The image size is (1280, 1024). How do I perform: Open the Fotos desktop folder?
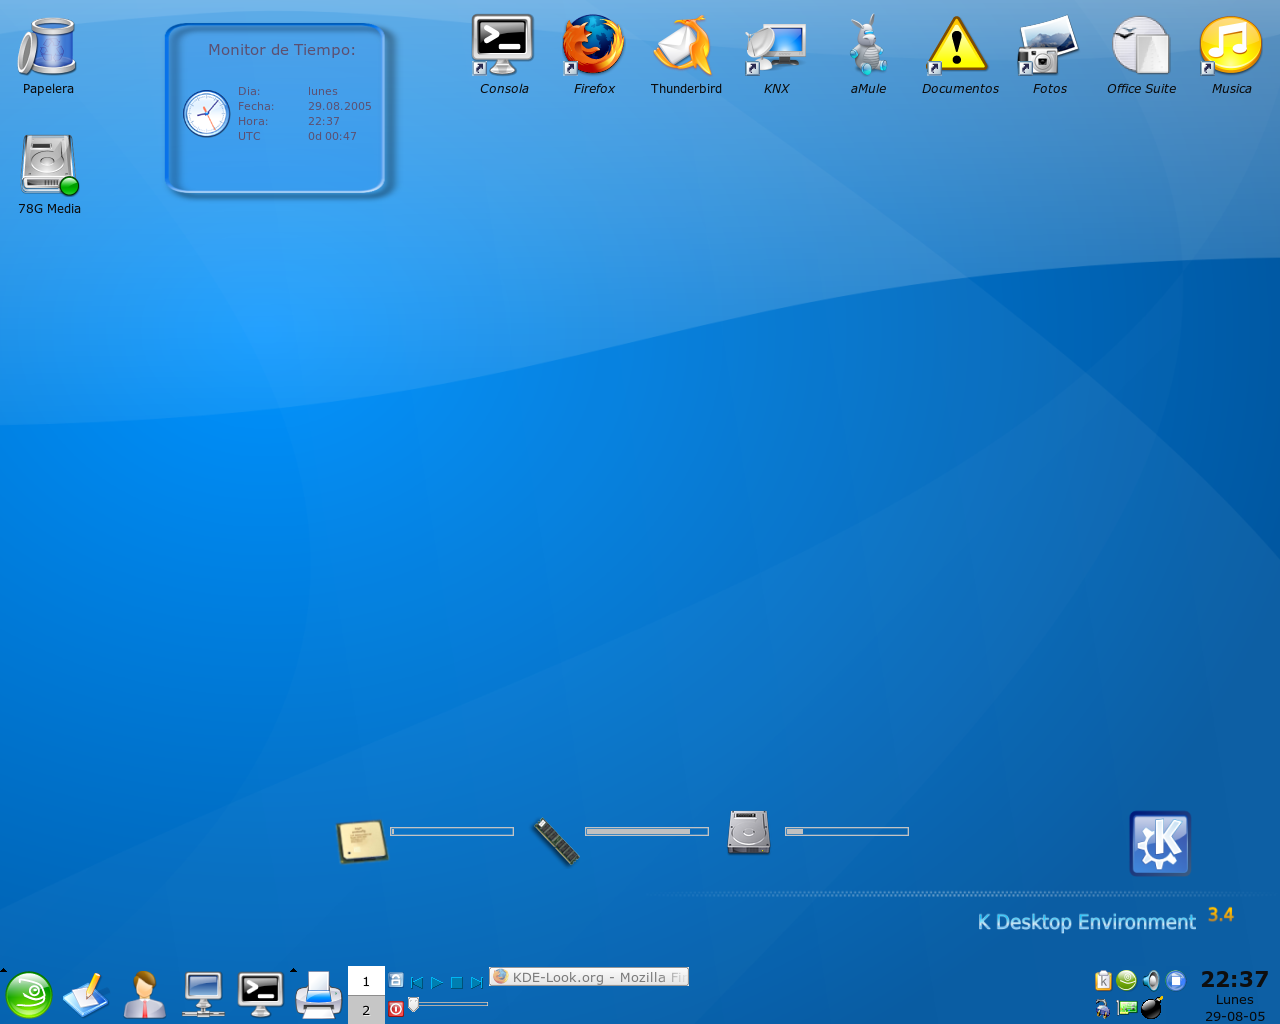(x=1048, y=45)
